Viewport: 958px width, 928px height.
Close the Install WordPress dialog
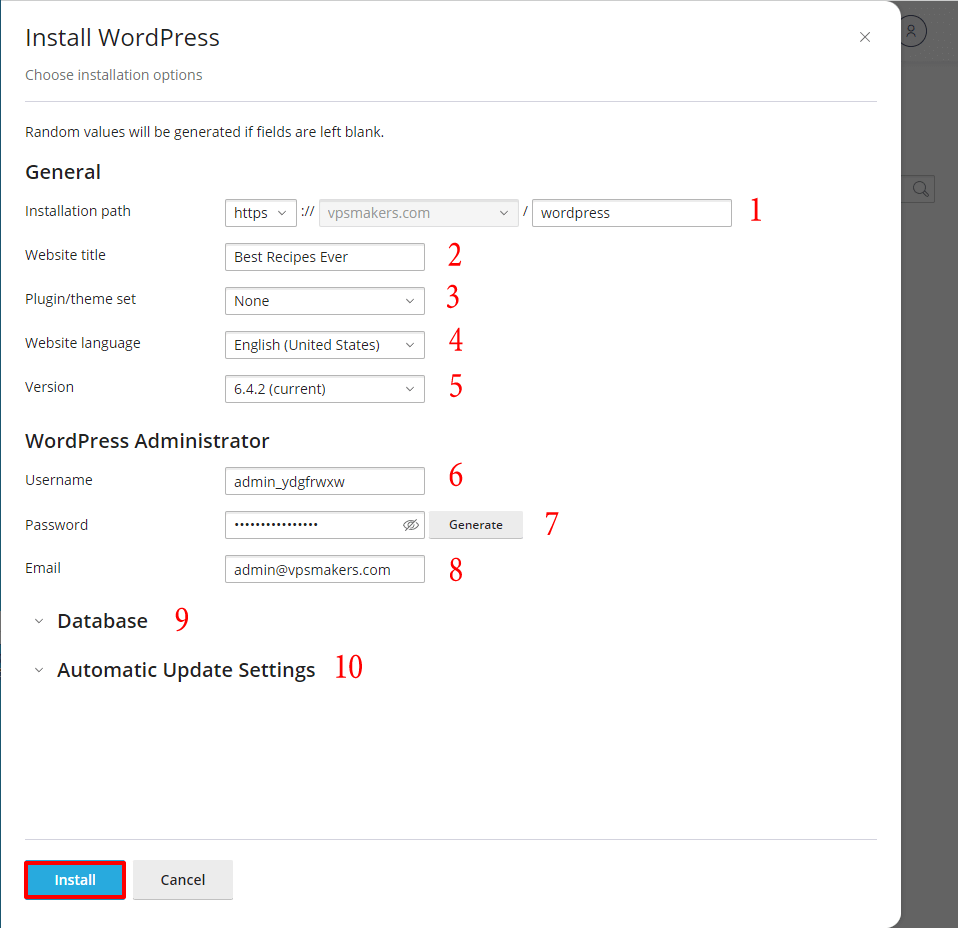coord(865,37)
